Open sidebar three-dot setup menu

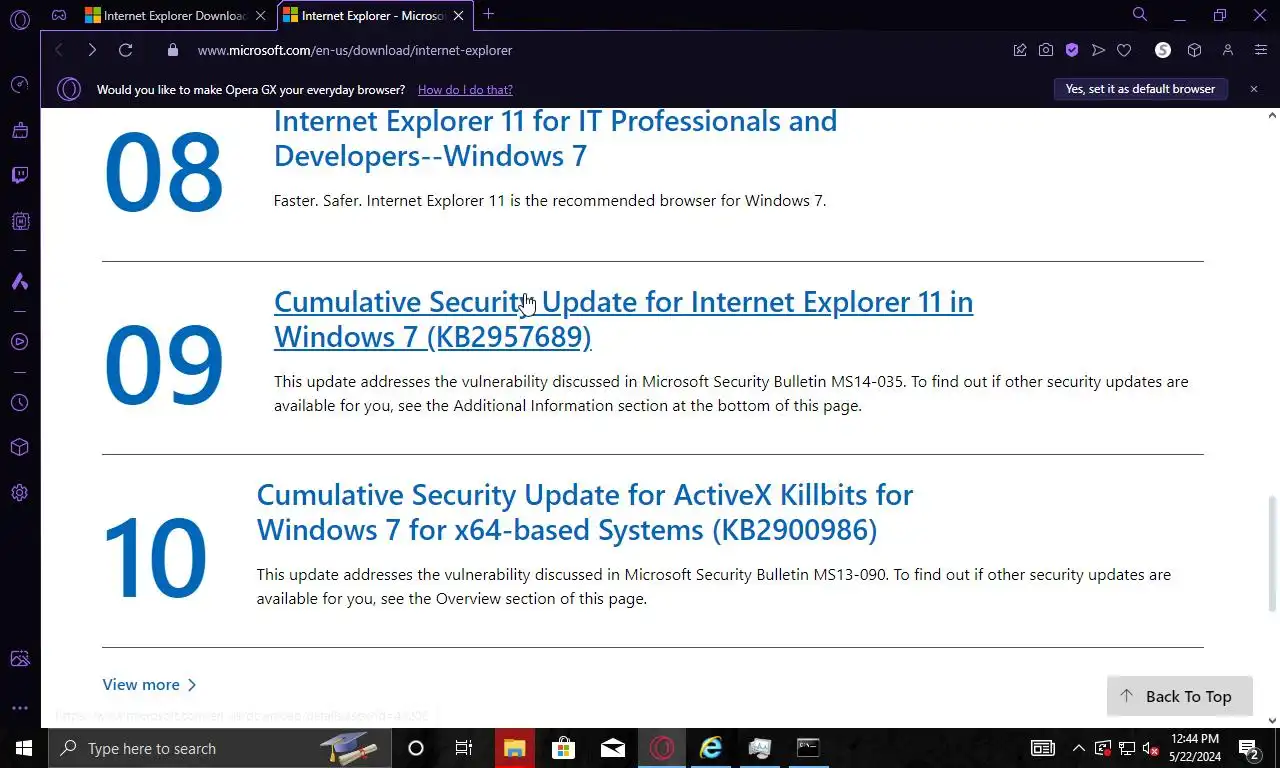point(19,708)
